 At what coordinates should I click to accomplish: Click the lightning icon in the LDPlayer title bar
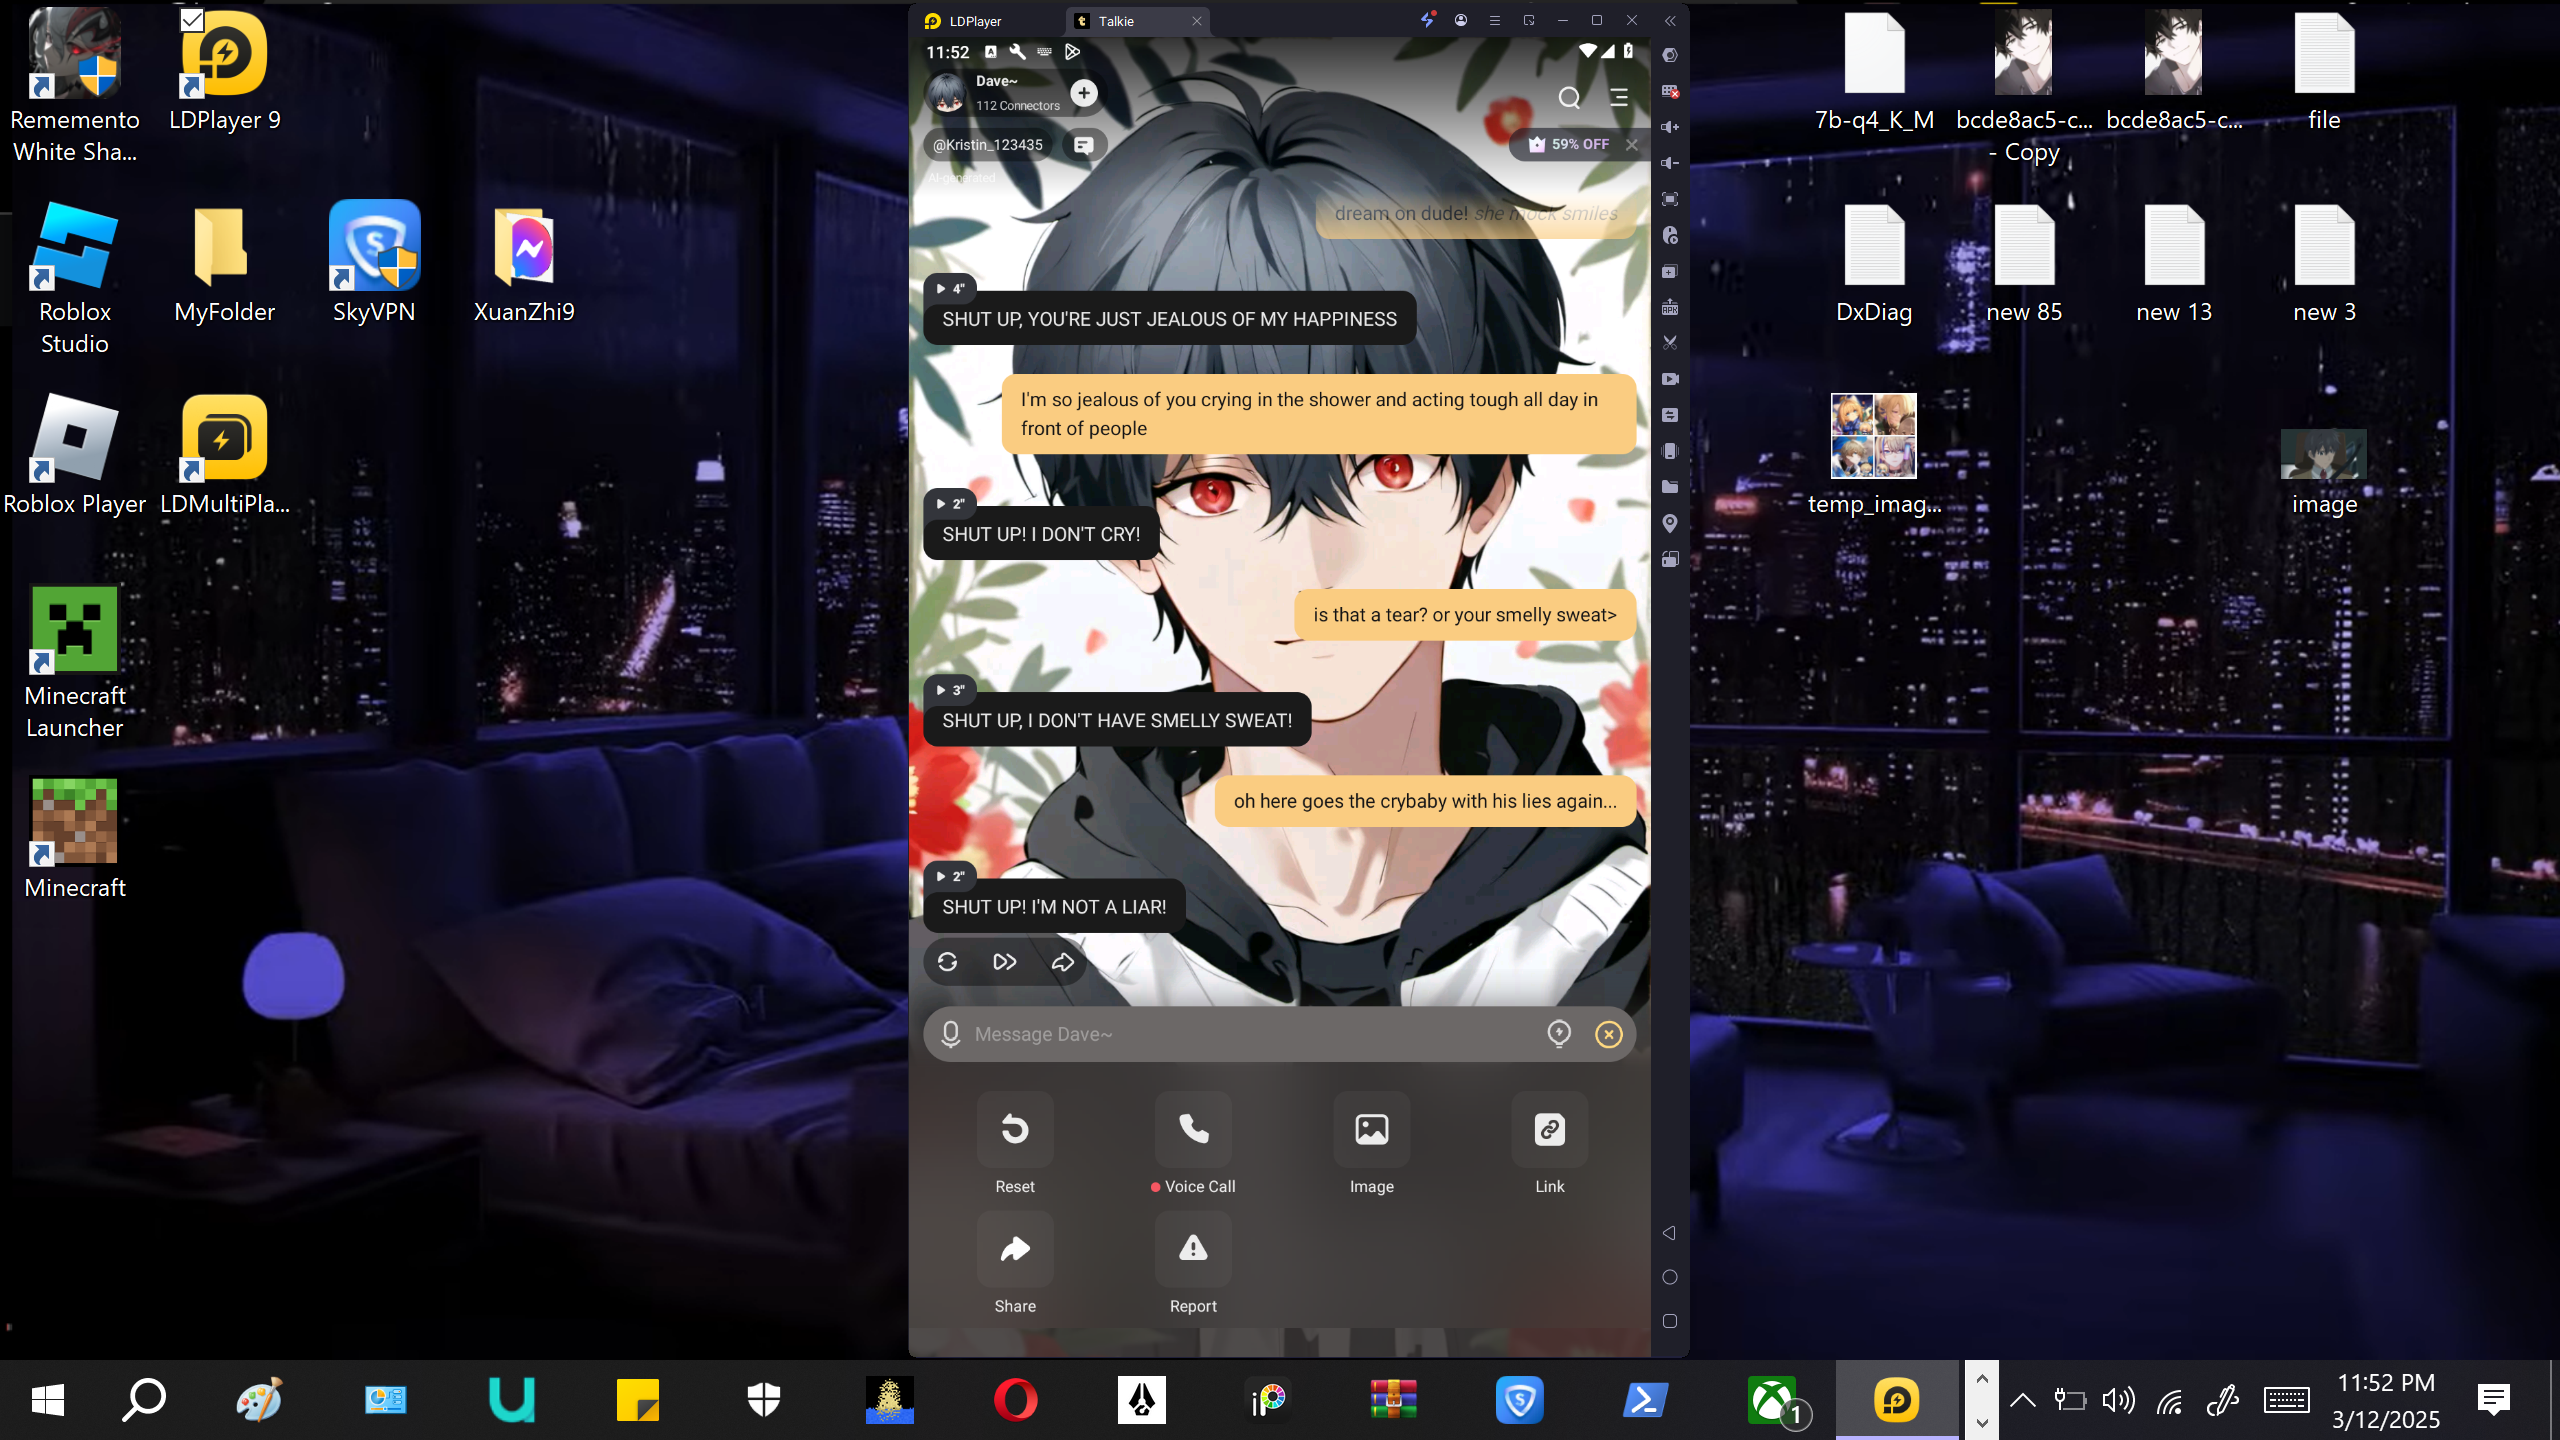tap(1428, 20)
